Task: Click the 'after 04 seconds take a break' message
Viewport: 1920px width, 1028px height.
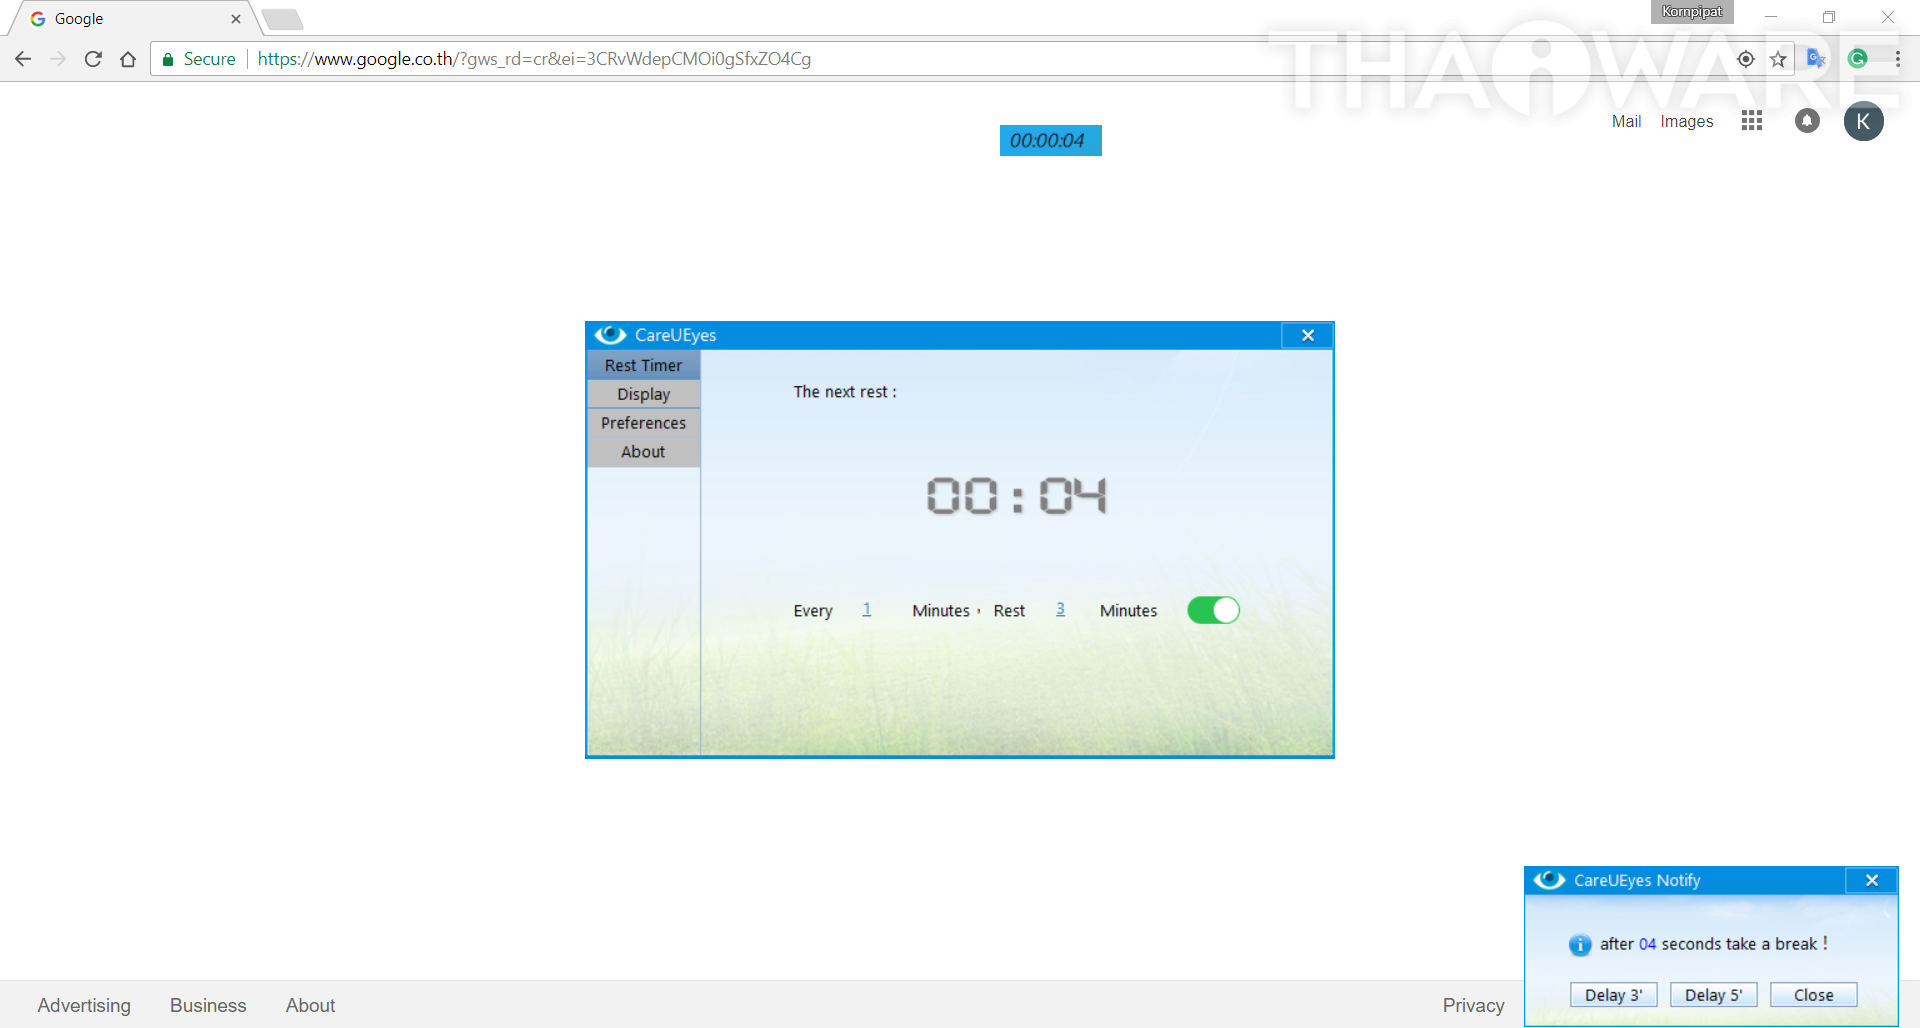Action: 1713,944
